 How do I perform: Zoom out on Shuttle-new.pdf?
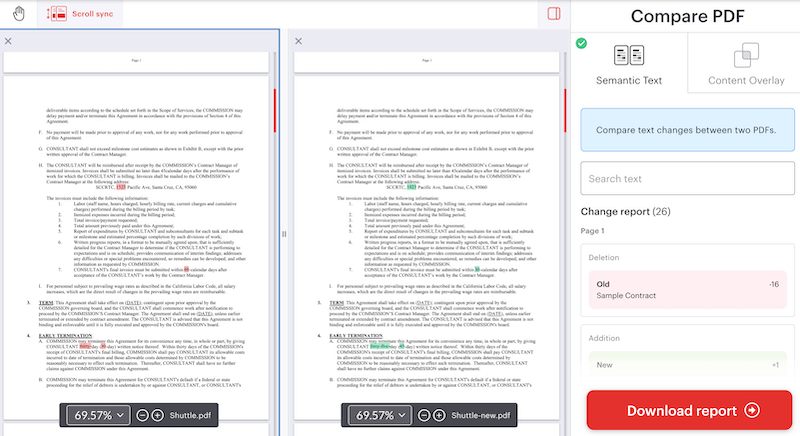point(423,416)
